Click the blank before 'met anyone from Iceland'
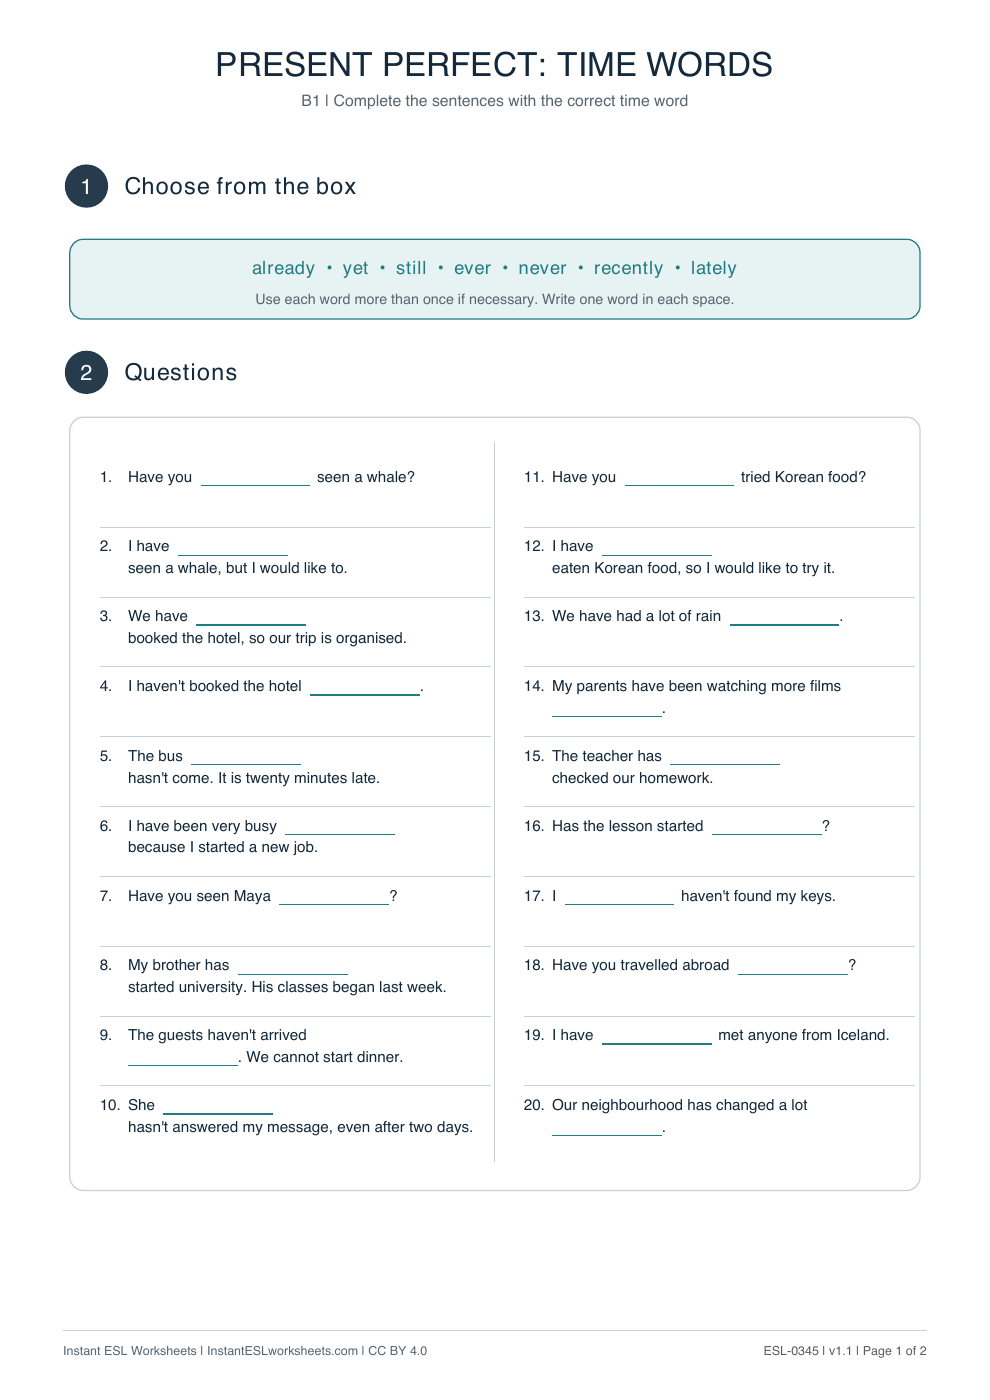 [x=656, y=1036]
